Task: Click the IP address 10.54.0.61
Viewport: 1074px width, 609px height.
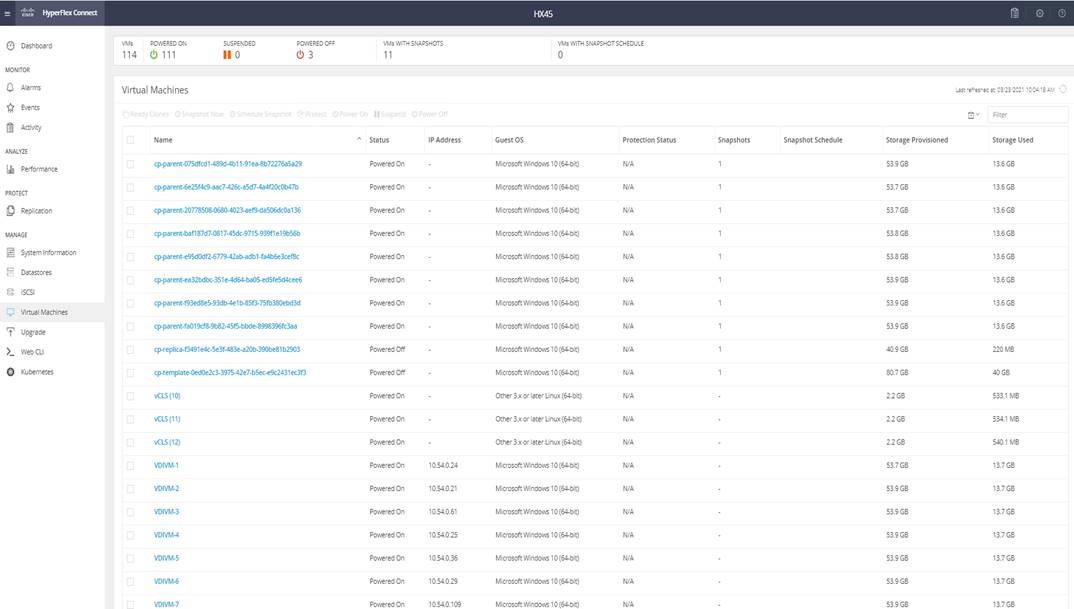Action: point(443,512)
